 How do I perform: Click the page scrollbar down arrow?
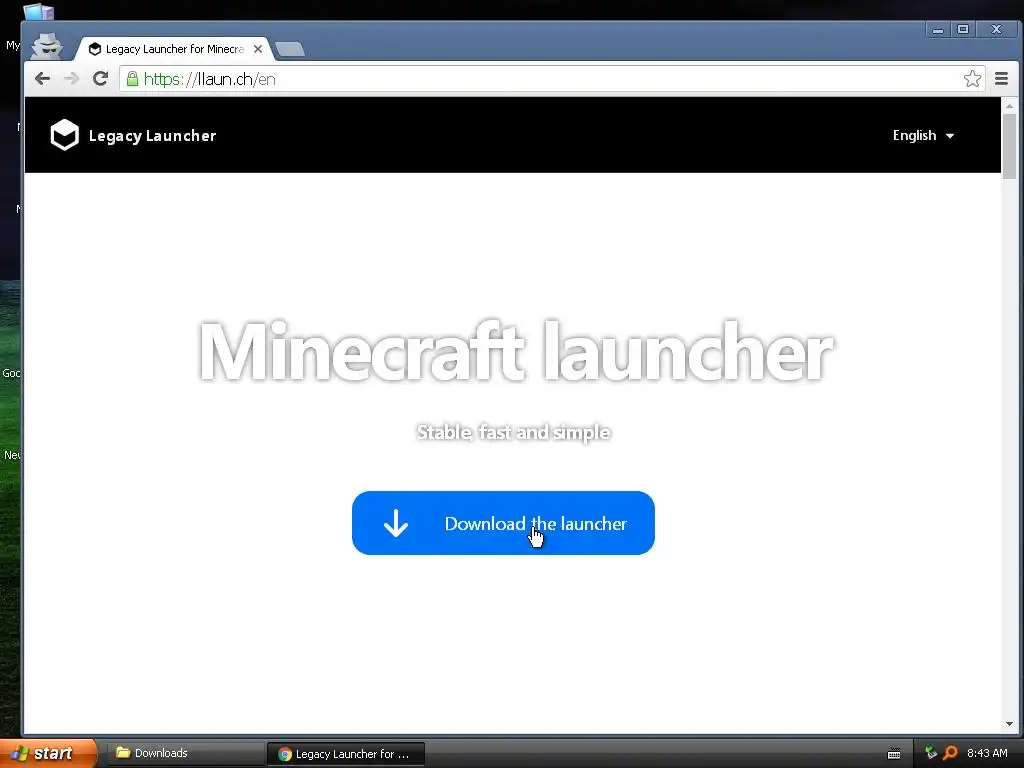(x=1010, y=724)
